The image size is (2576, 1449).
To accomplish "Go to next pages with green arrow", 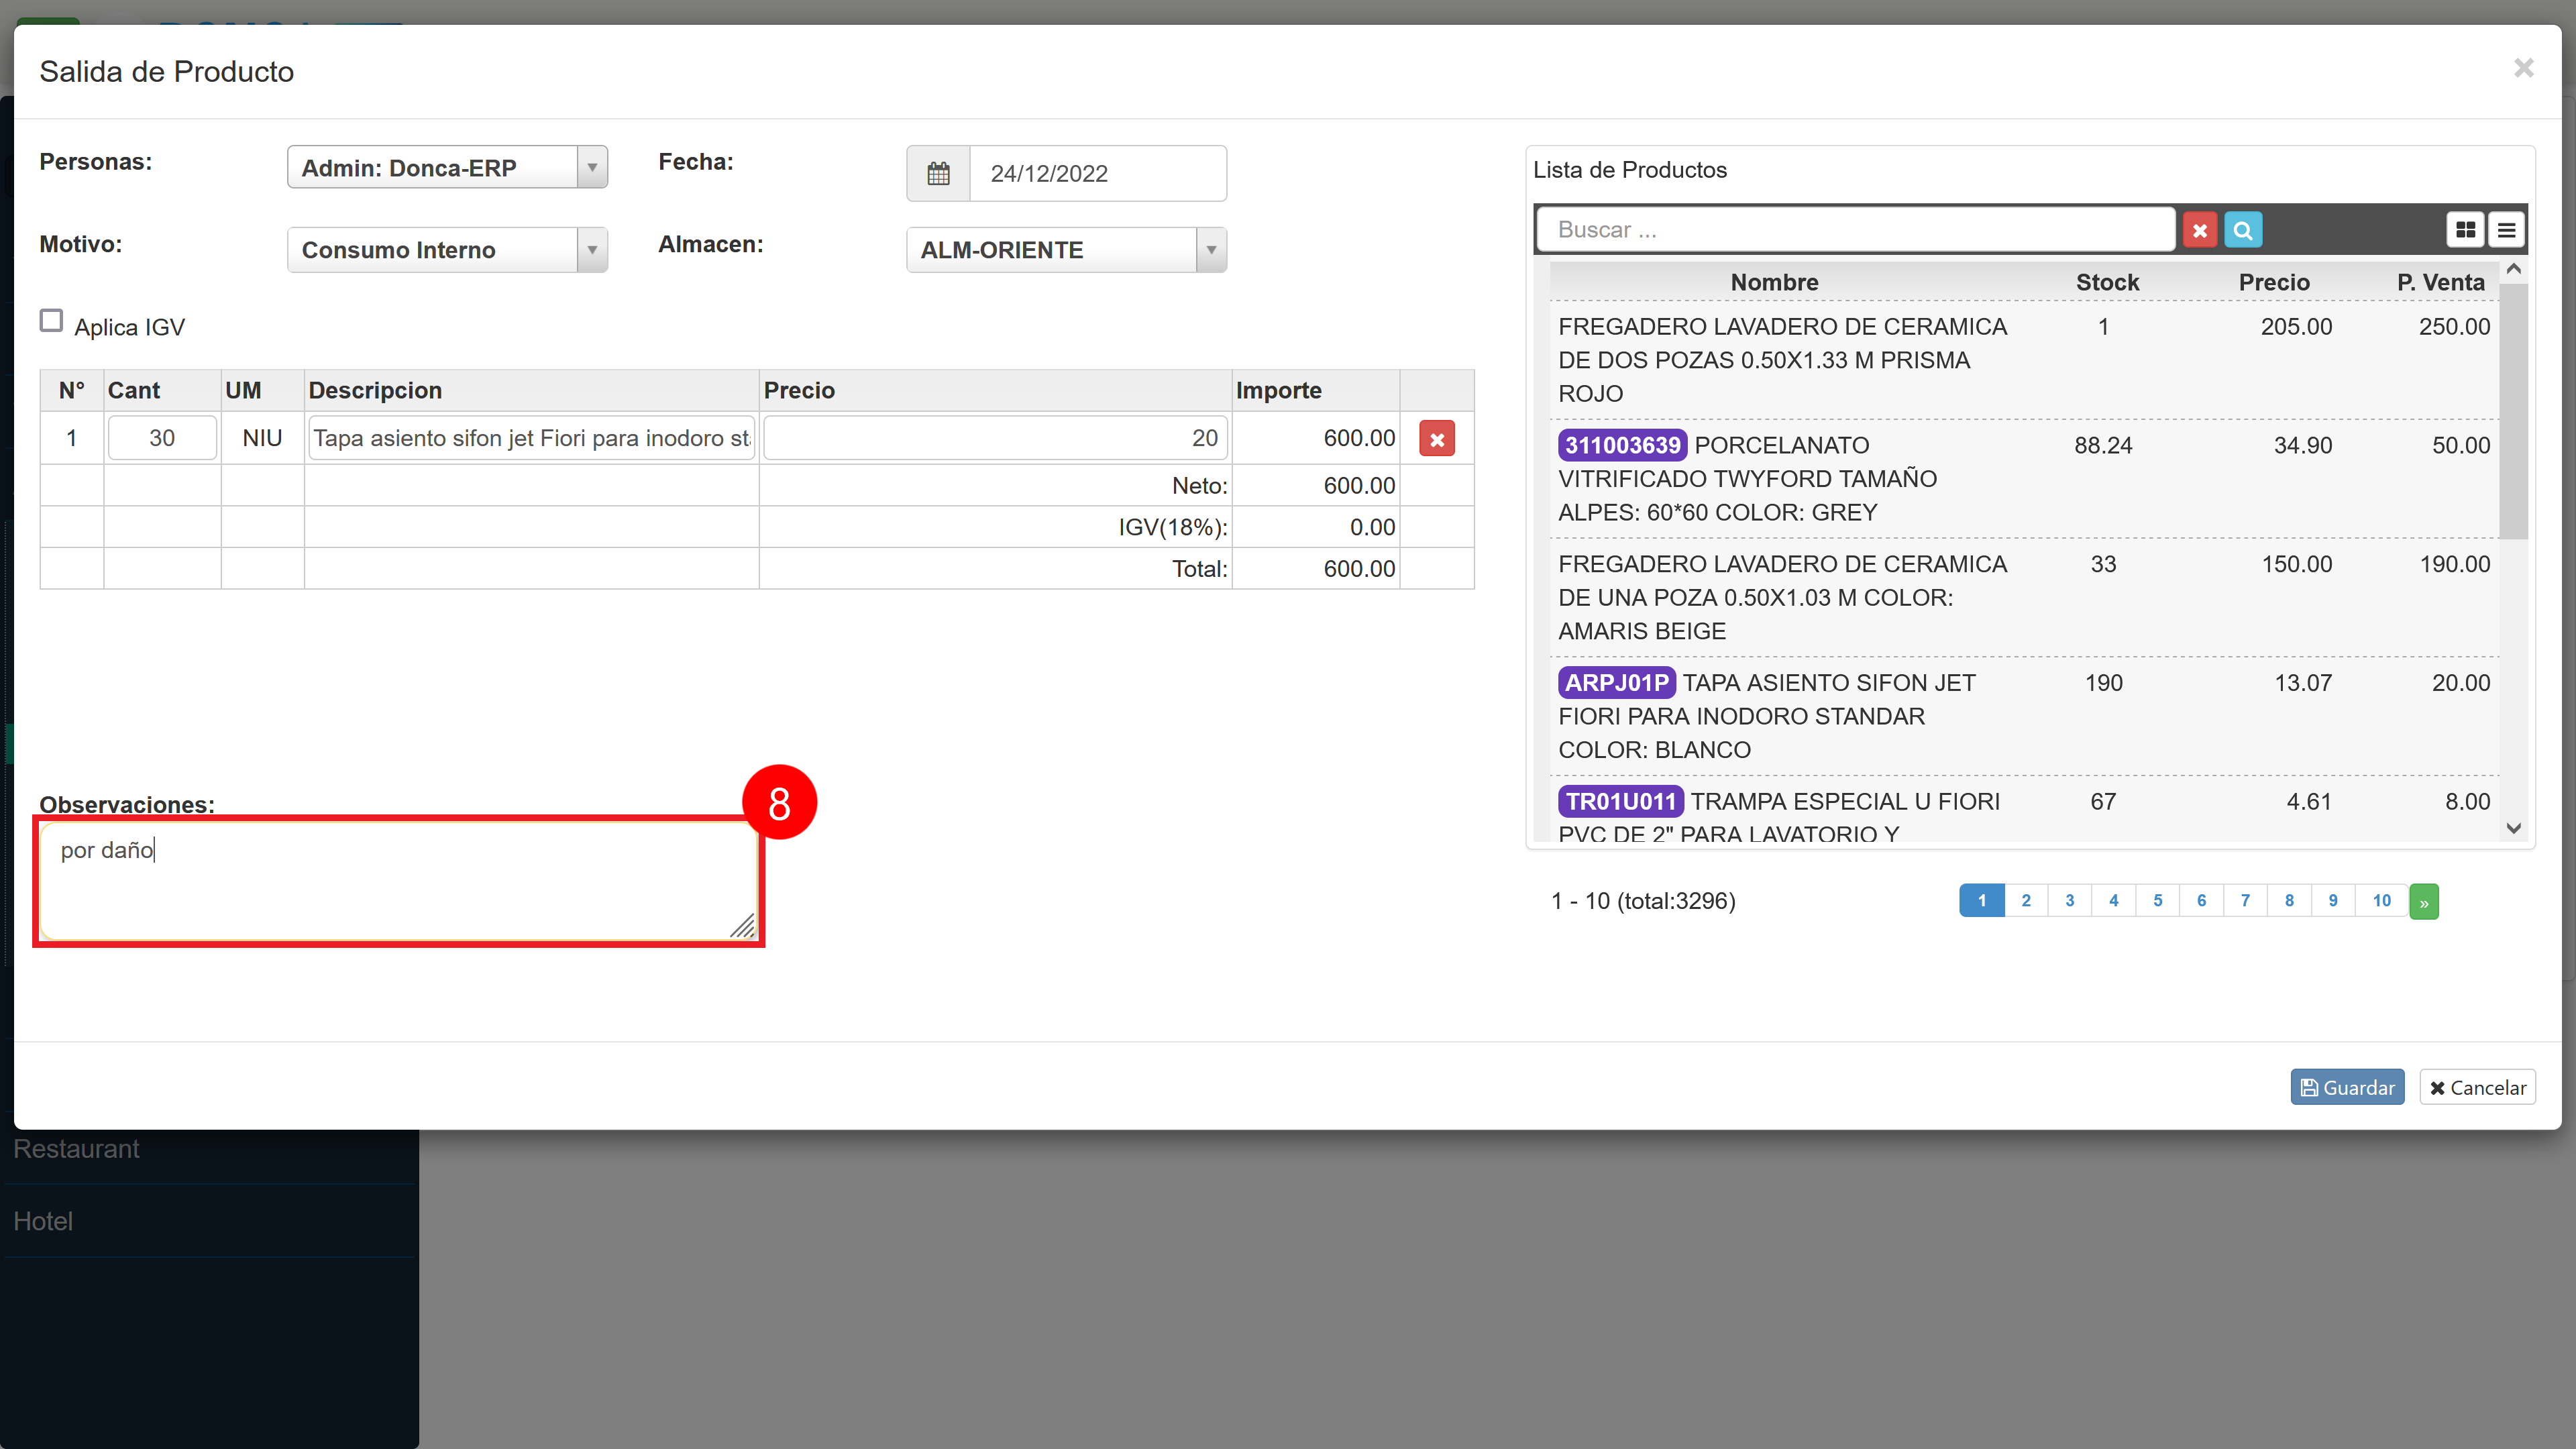I will (2424, 901).
